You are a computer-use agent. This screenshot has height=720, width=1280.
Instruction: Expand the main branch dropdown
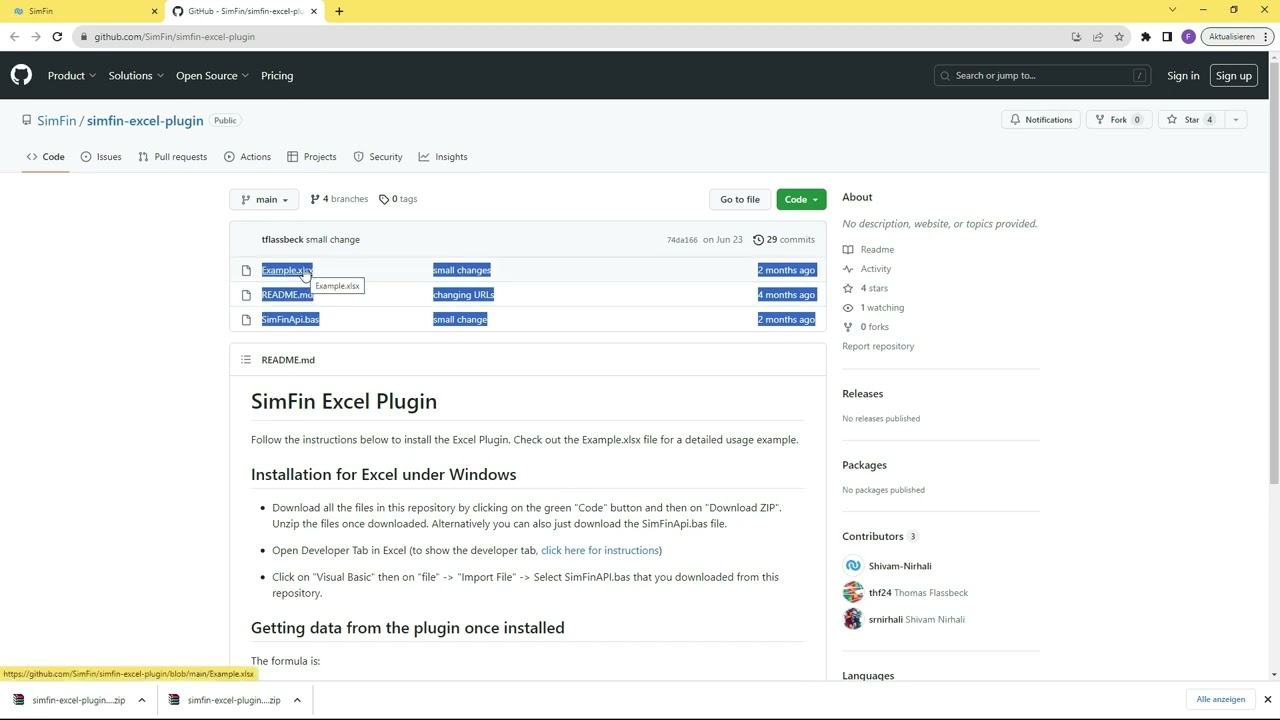pos(264,199)
